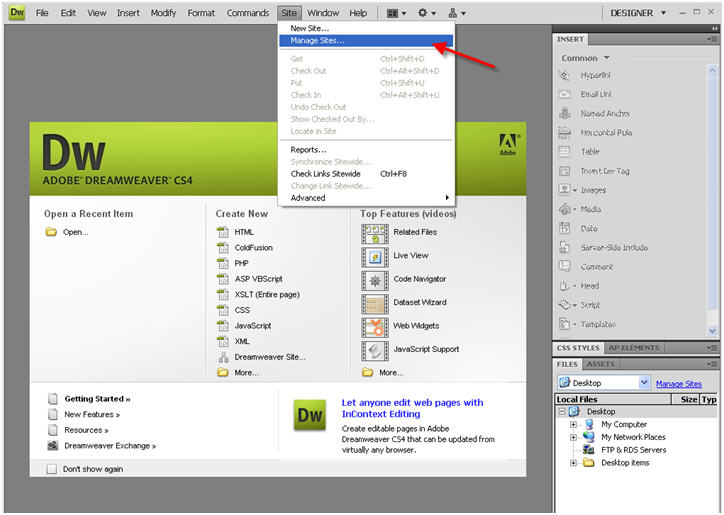This screenshot has height=515, width=724.
Task: Open the Site management icon in menu bar
Action: [x=457, y=13]
